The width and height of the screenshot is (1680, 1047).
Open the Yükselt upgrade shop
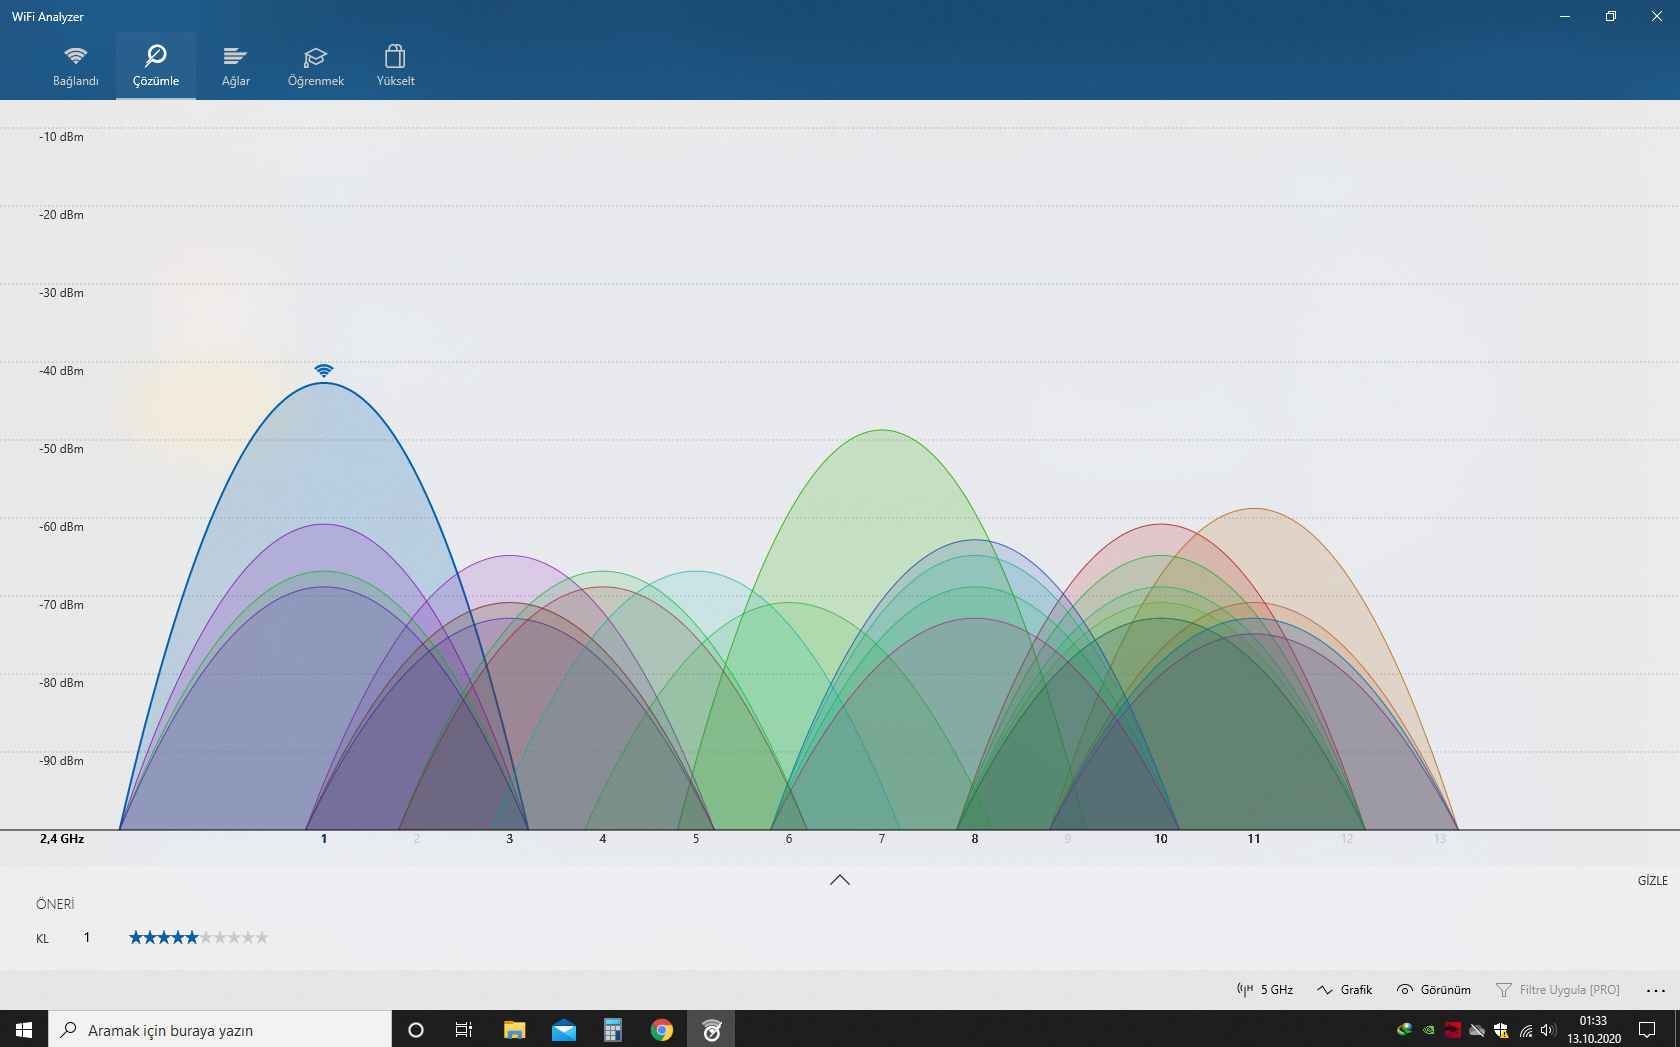pyautogui.click(x=396, y=66)
